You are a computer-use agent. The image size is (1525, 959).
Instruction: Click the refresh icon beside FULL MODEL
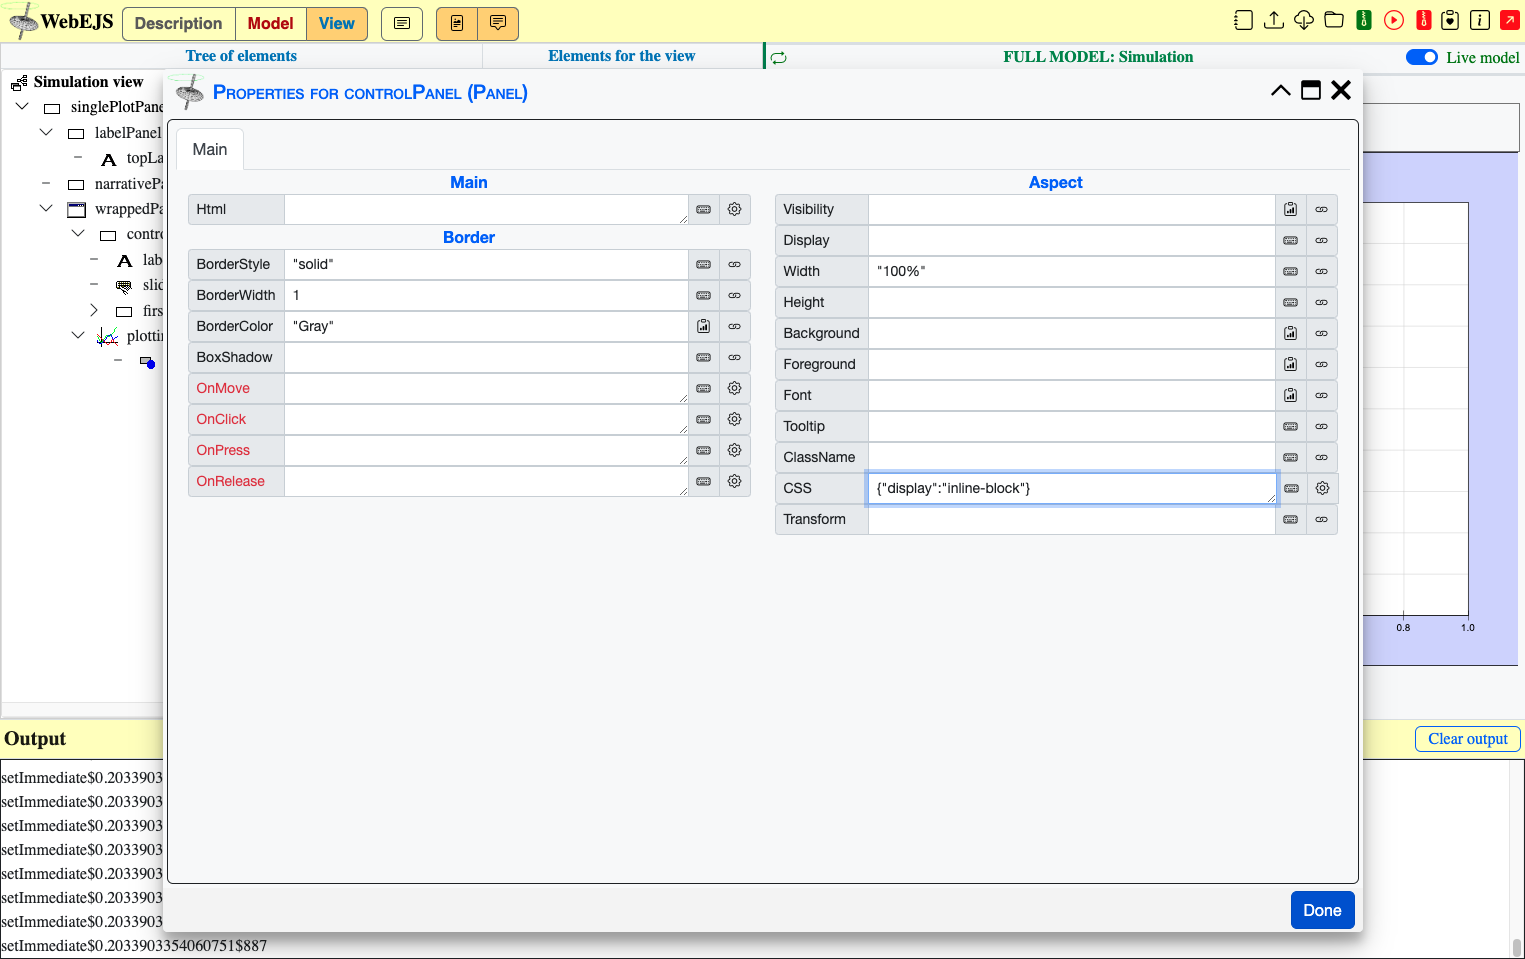(x=779, y=58)
